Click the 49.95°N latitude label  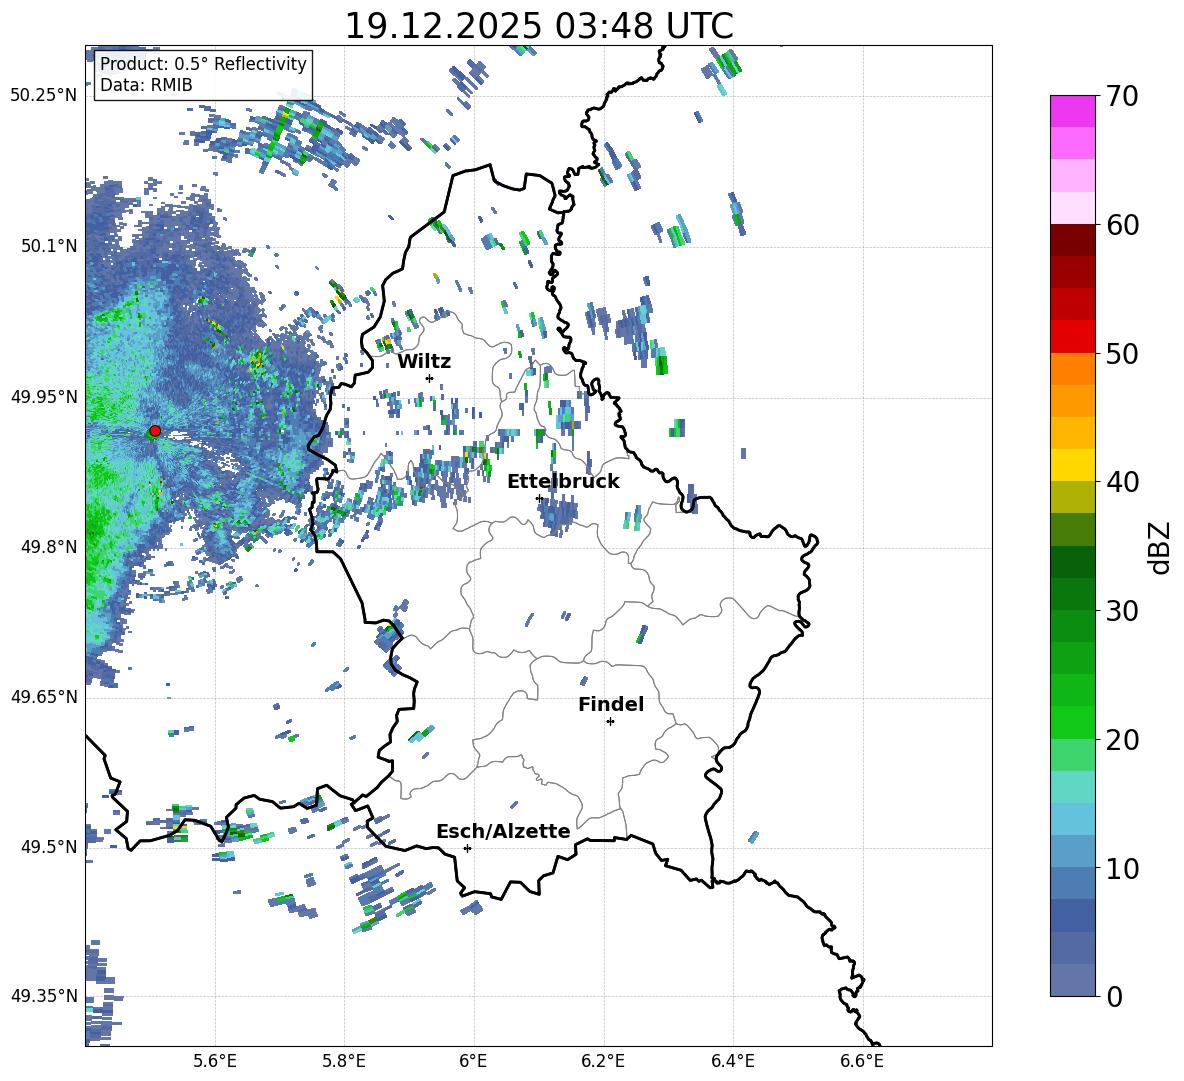pyautogui.click(x=43, y=396)
